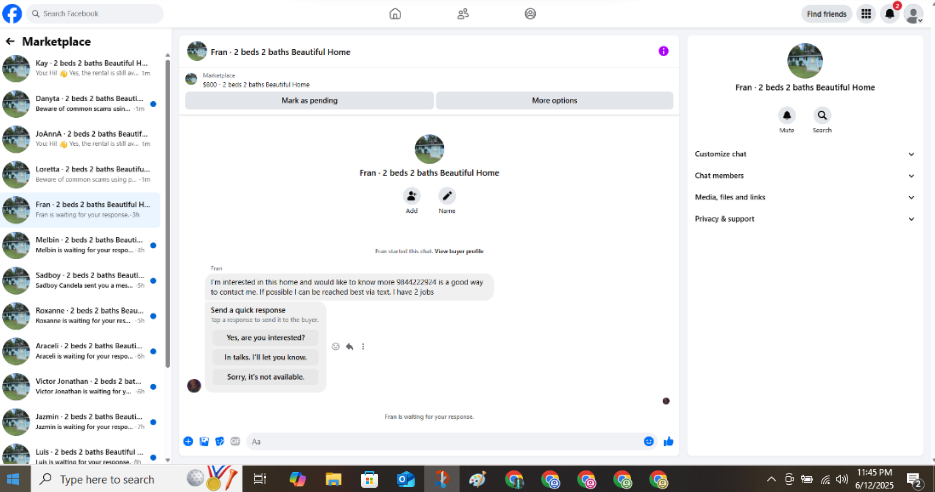Open Jazmin's conversation in the list
The height and width of the screenshot is (492, 935).
coord(81,422)
